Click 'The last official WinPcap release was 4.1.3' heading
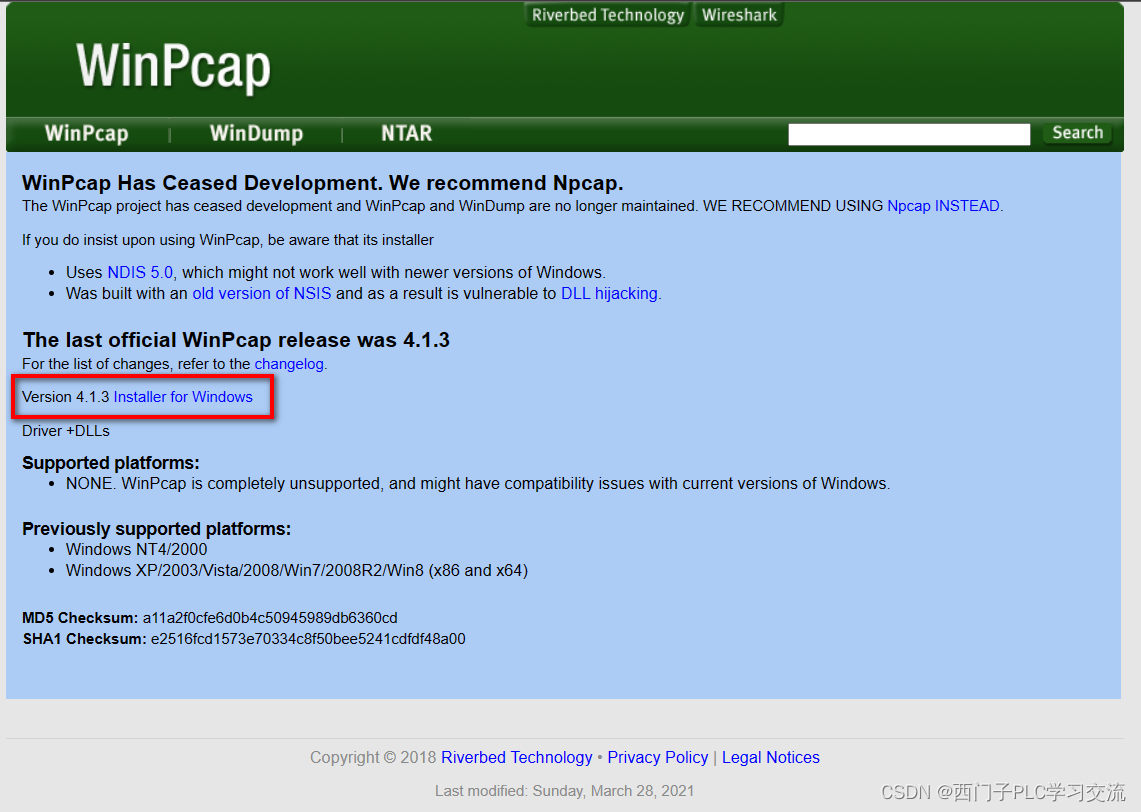The width and height of the screenshot is (1141, 812). click(236, 340)
